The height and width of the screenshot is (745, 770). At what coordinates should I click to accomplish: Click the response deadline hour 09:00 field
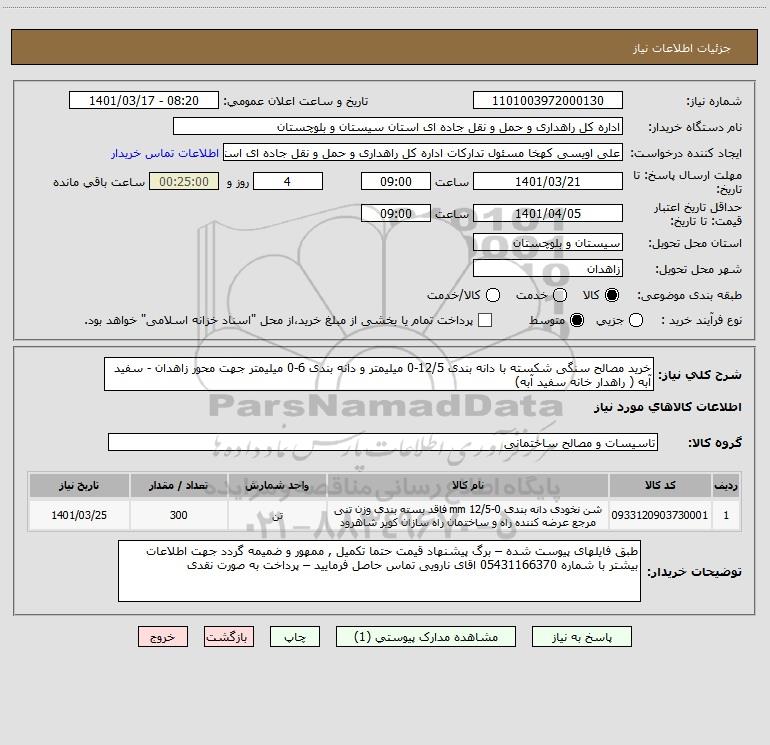click(x=396, y=182)
